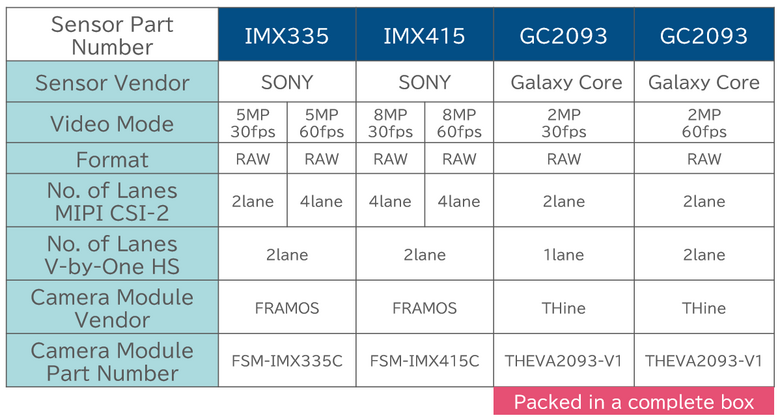Click the FSM-IMX335C part number cell
780x420 pixels.
coord(286,362)
